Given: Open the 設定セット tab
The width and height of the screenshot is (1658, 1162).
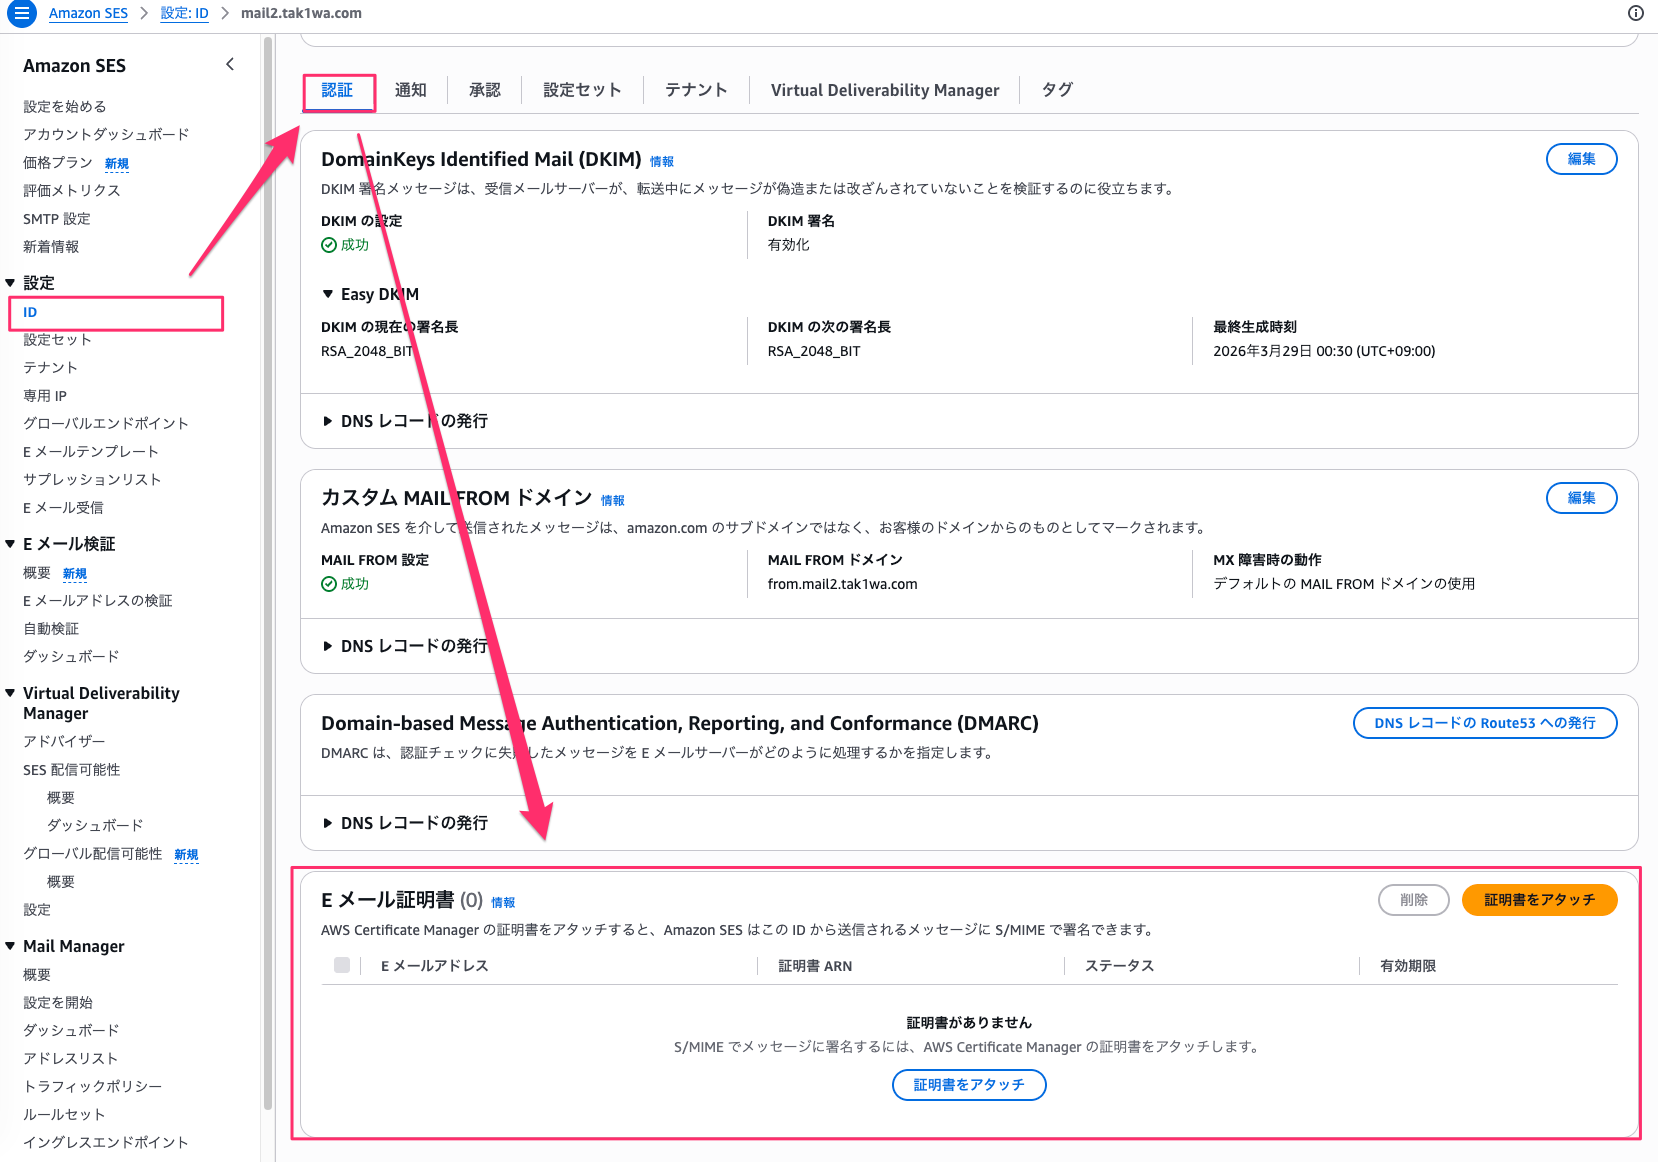Looking at the screenshot, I should [582, 90].
